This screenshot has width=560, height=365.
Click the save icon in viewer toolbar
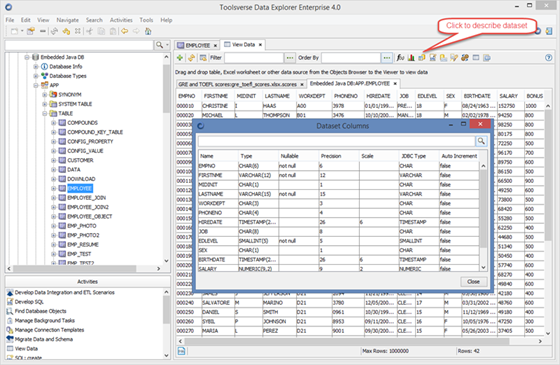432,58
